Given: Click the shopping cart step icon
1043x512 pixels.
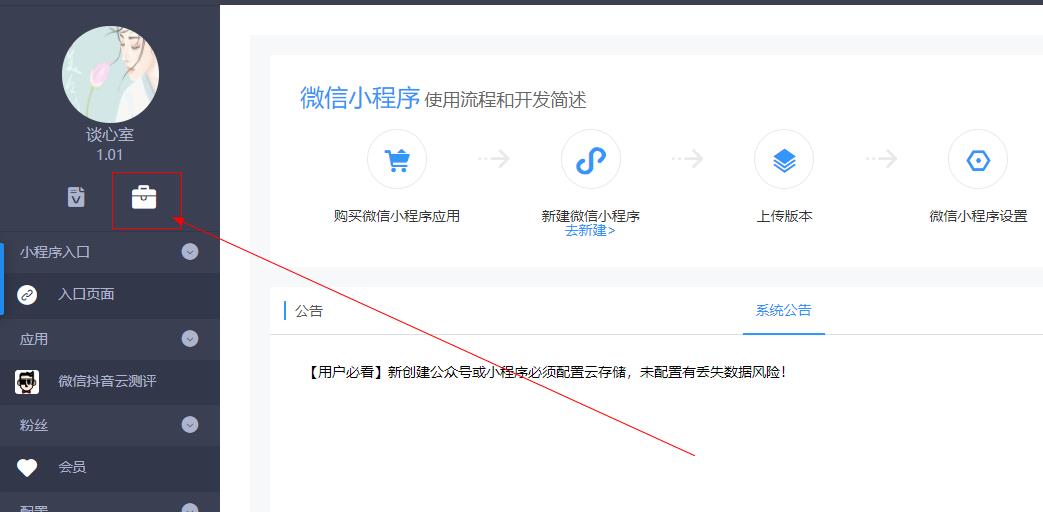Looking at the screenshot, I should (396, 160).
